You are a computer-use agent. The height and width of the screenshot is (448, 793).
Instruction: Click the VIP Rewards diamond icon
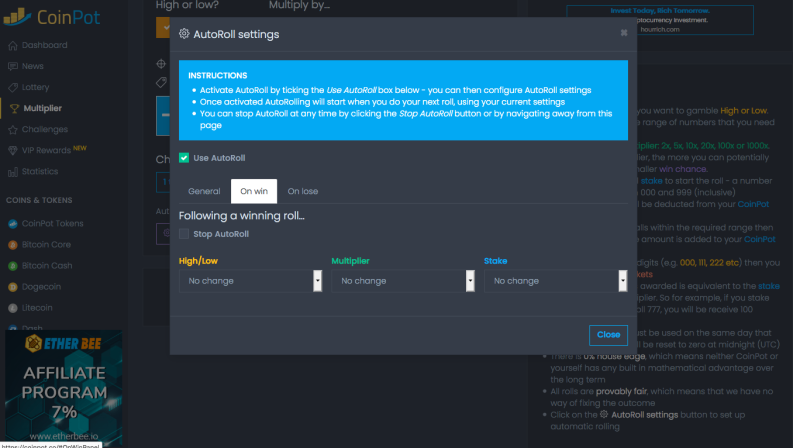[x=13, y=151]
